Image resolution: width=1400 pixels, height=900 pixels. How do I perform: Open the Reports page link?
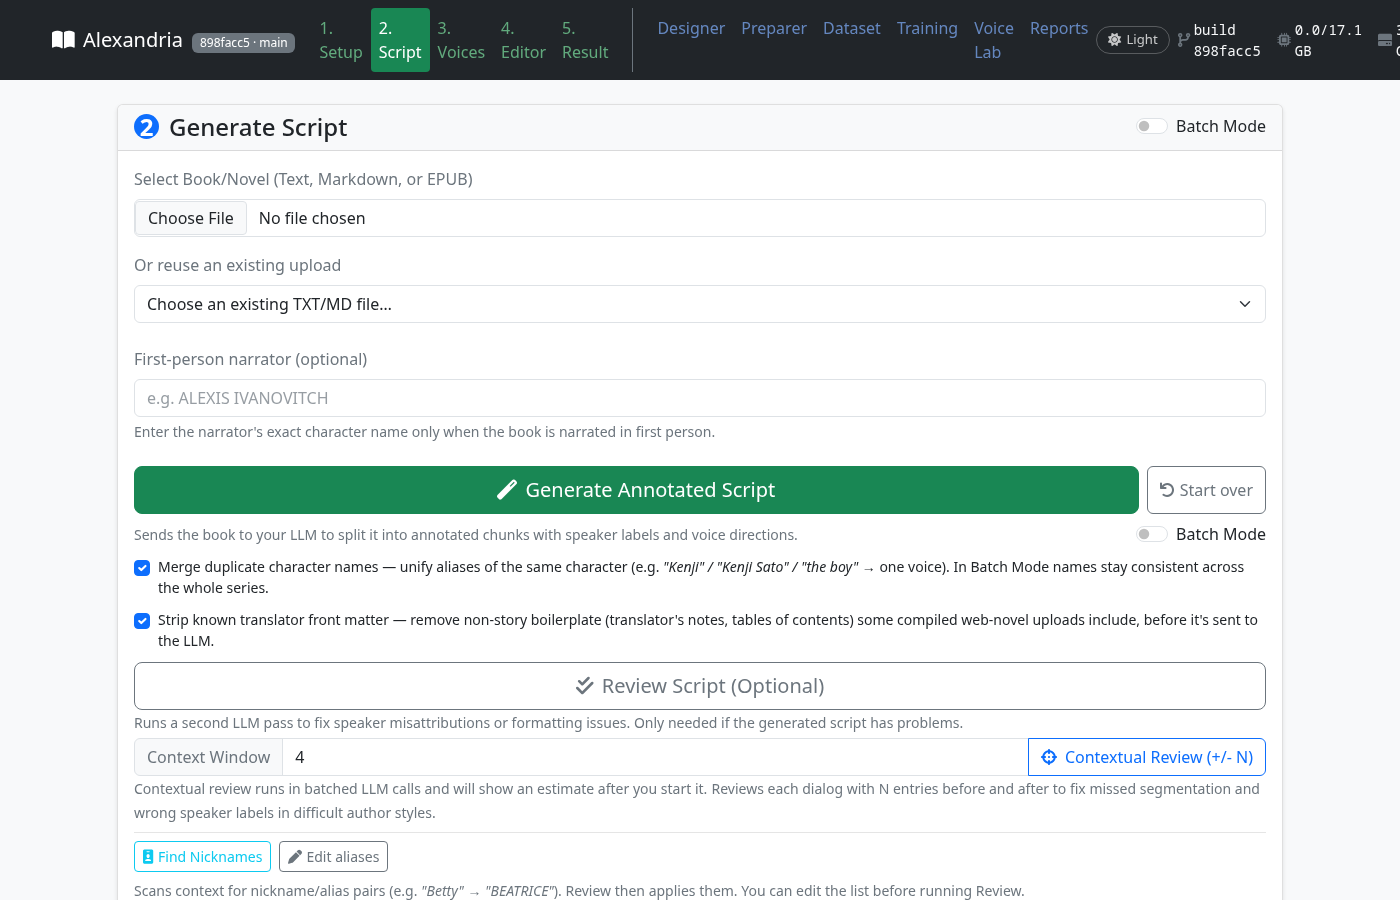tap(1059, 28)
